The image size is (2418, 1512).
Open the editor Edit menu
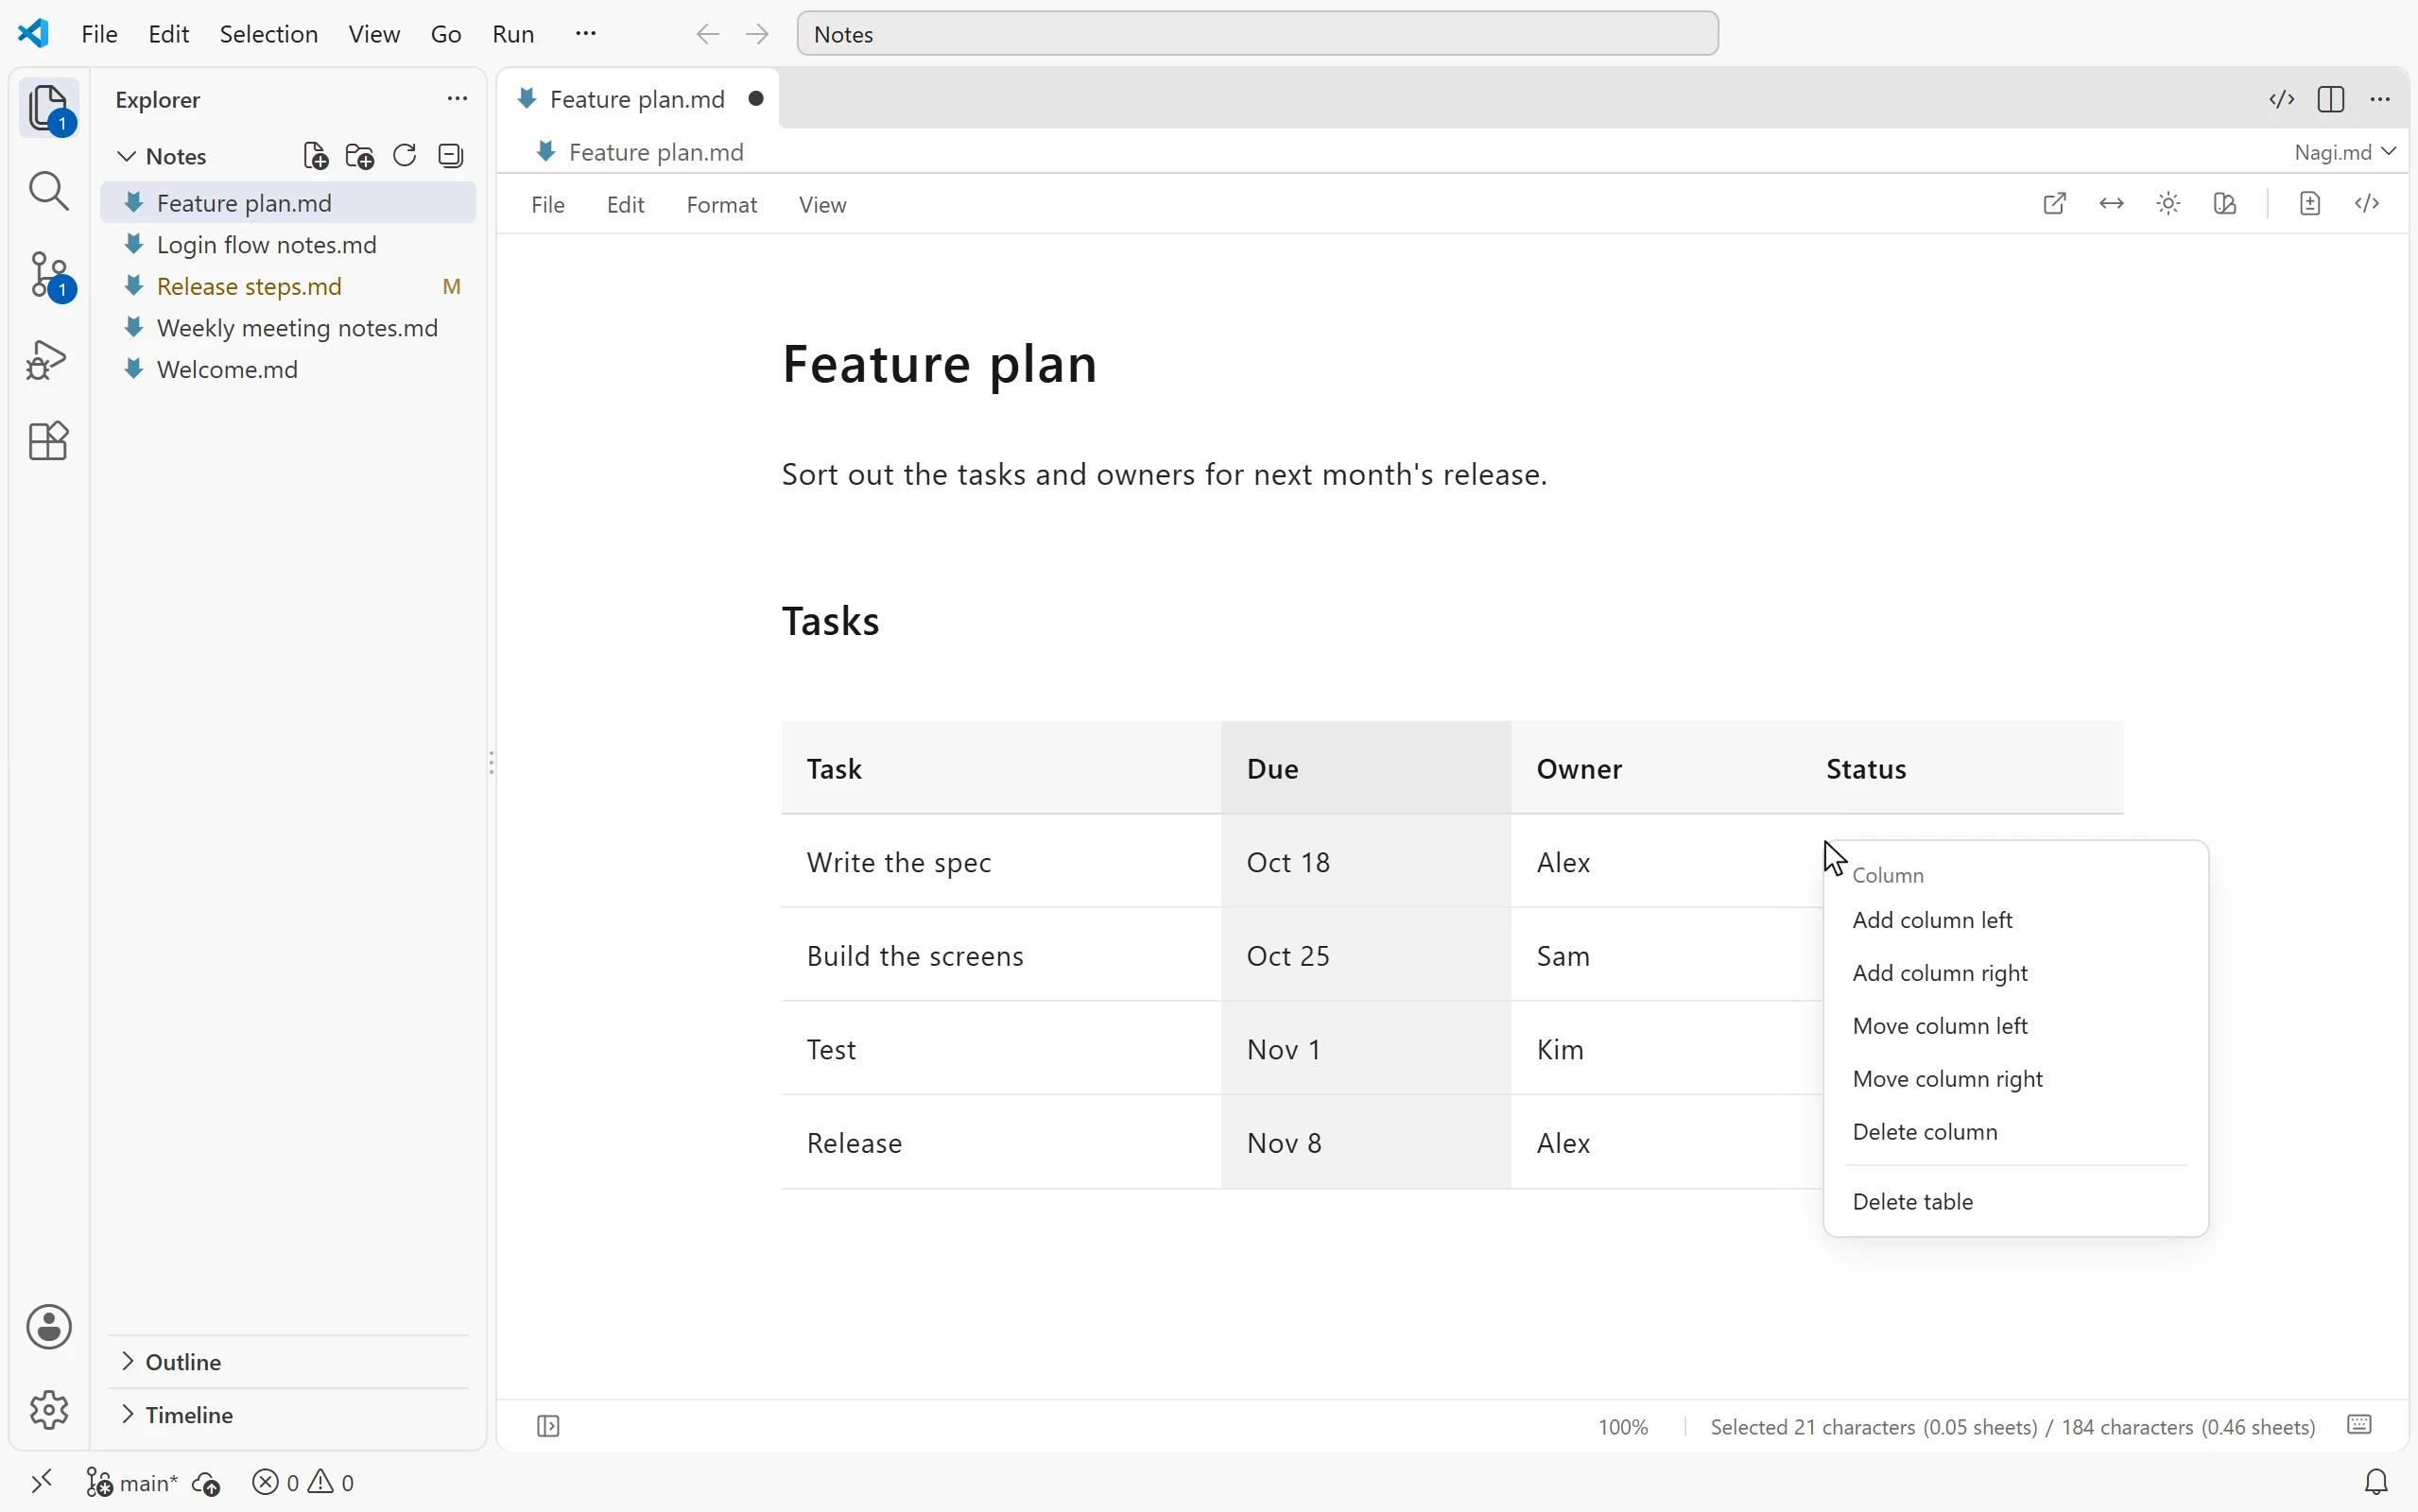click(625, 205)
